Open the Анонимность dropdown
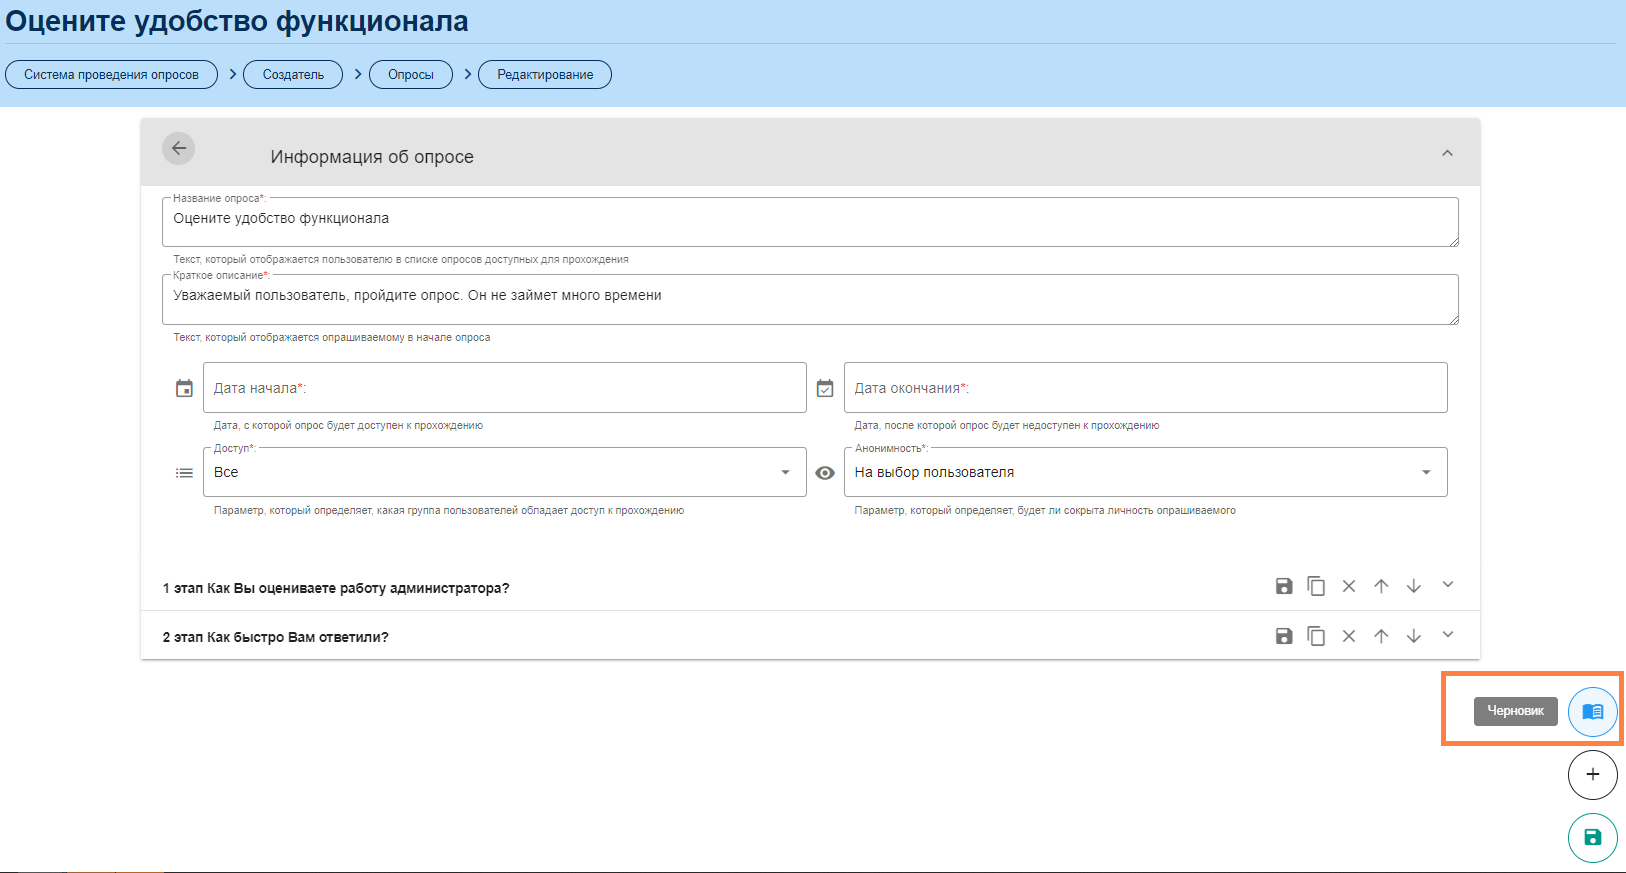This screenshot has height=873, width=1626. (1145, 472)
